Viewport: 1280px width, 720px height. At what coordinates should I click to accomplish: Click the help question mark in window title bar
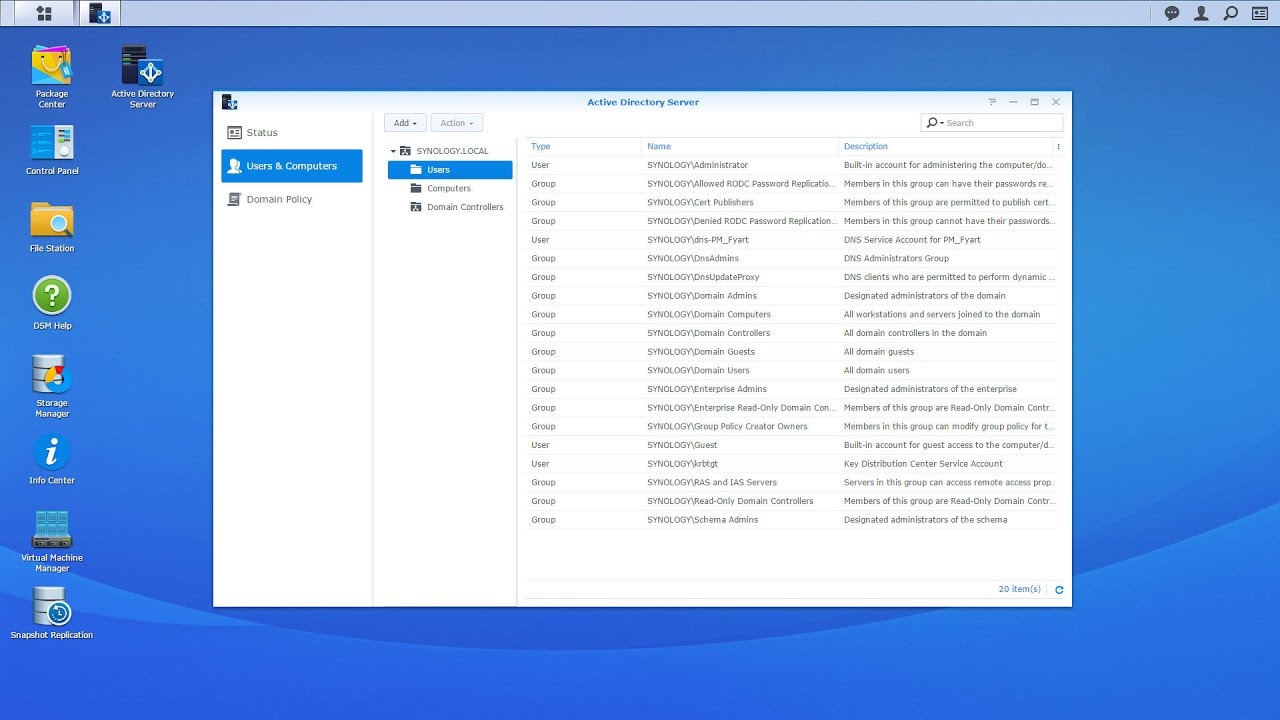tap(992, 102)
